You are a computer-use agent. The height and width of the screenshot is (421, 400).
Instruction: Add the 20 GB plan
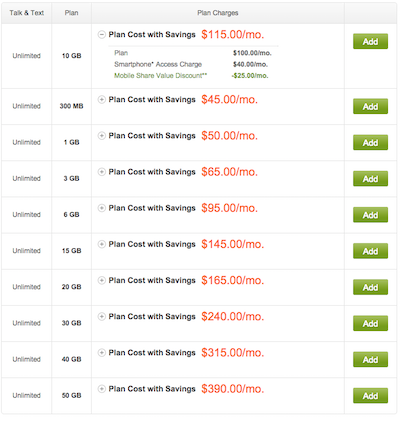(x=370, y=287)
